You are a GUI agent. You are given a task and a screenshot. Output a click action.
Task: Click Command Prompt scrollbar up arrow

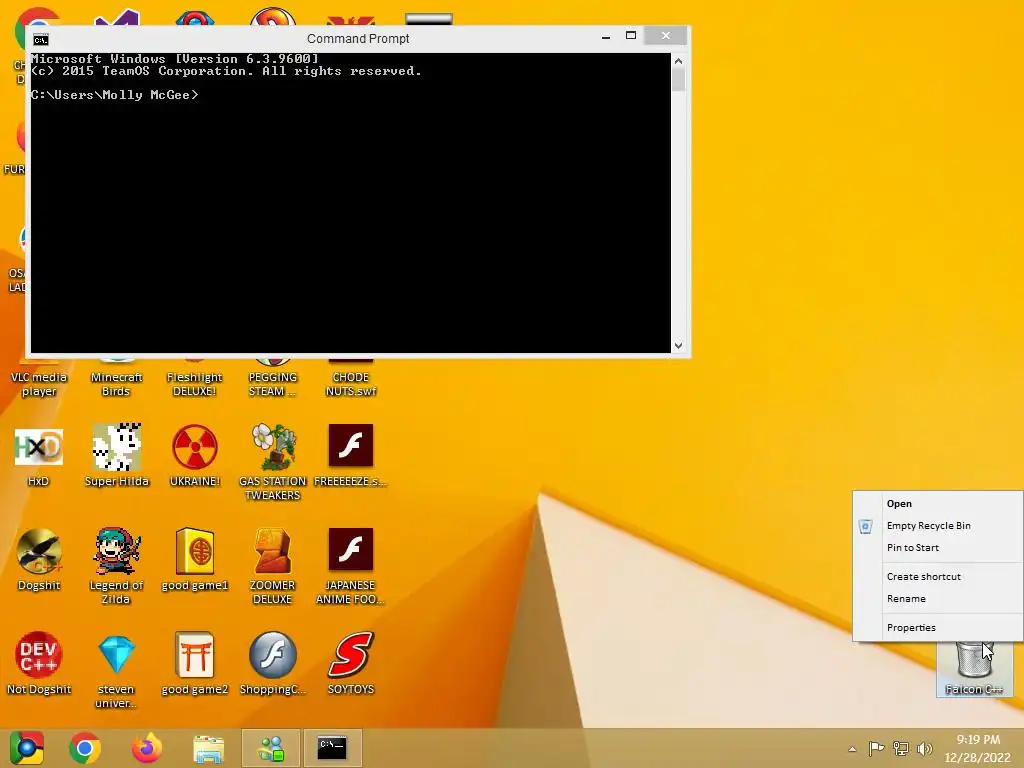click(679, 61)
